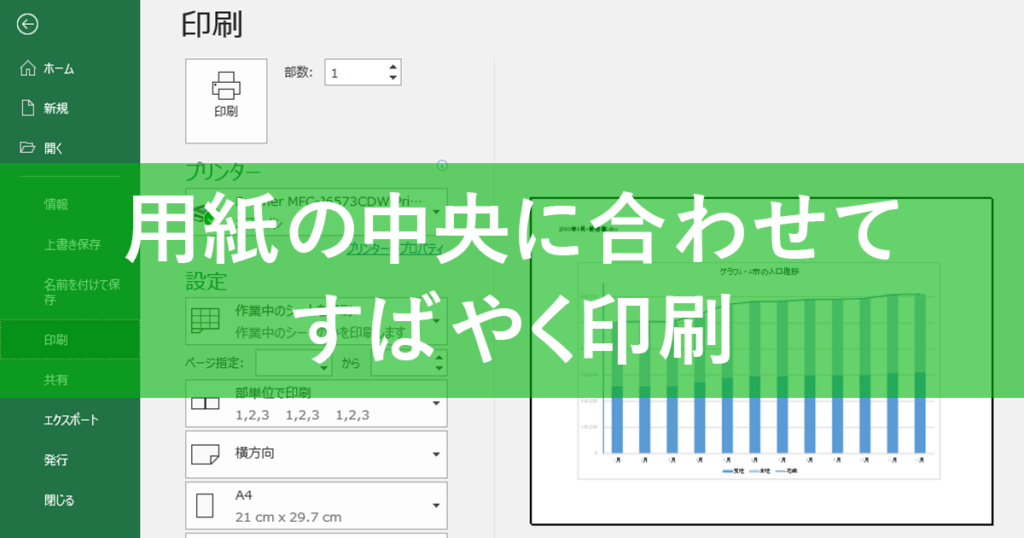
Task: Click the landscape page orientation icon
Action: [205, 454]
